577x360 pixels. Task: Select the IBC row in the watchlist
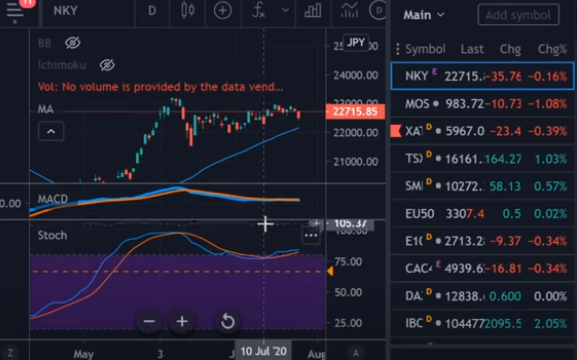pos(482,324)
